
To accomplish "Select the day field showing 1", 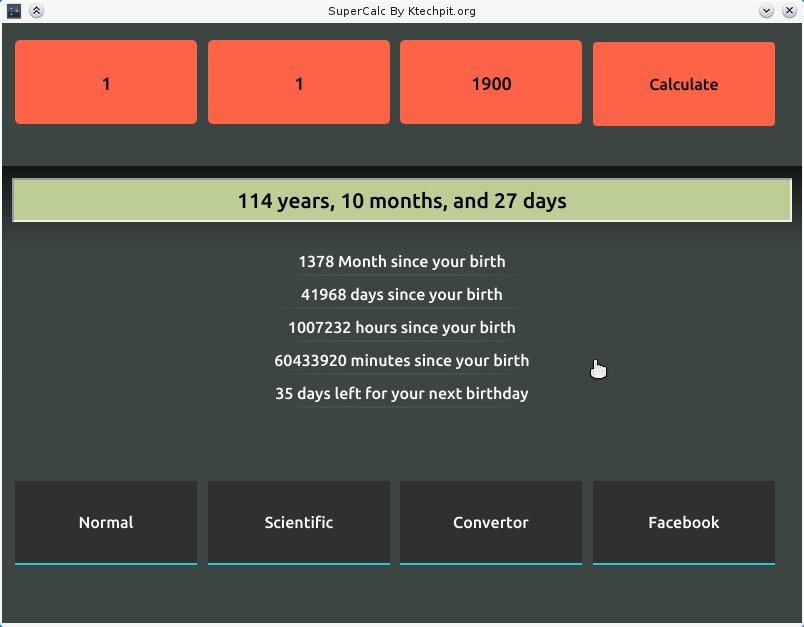I will tap(106, 82).
